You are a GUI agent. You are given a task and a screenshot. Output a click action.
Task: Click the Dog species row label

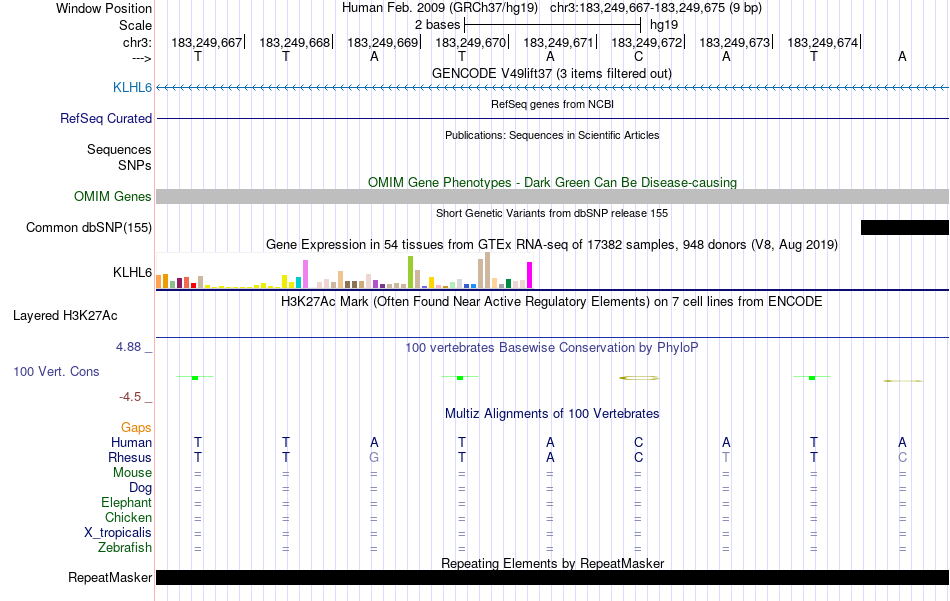pos(140,488)
